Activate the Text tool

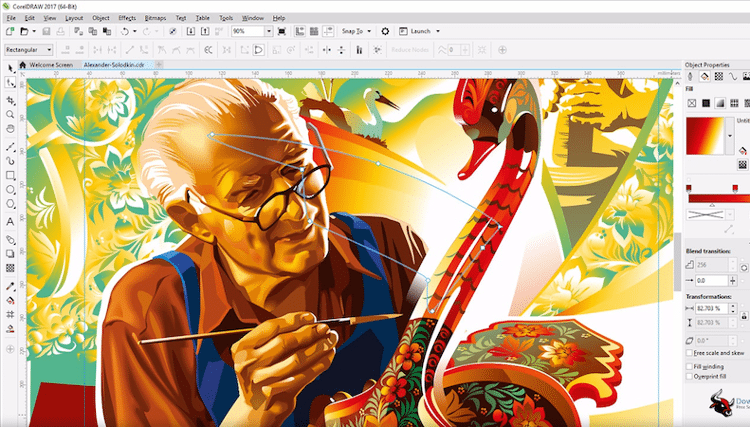click(11, 222)
